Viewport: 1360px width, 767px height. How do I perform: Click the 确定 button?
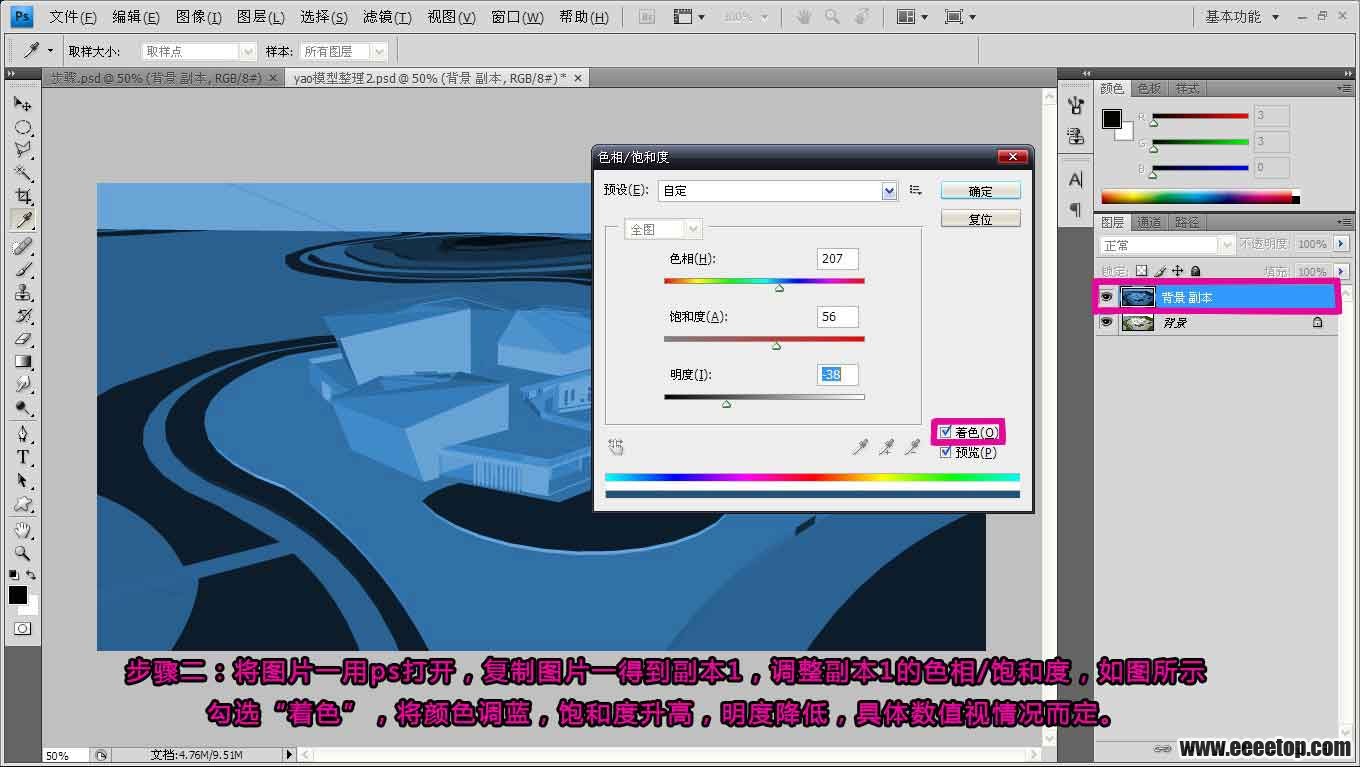coord(981,191)
